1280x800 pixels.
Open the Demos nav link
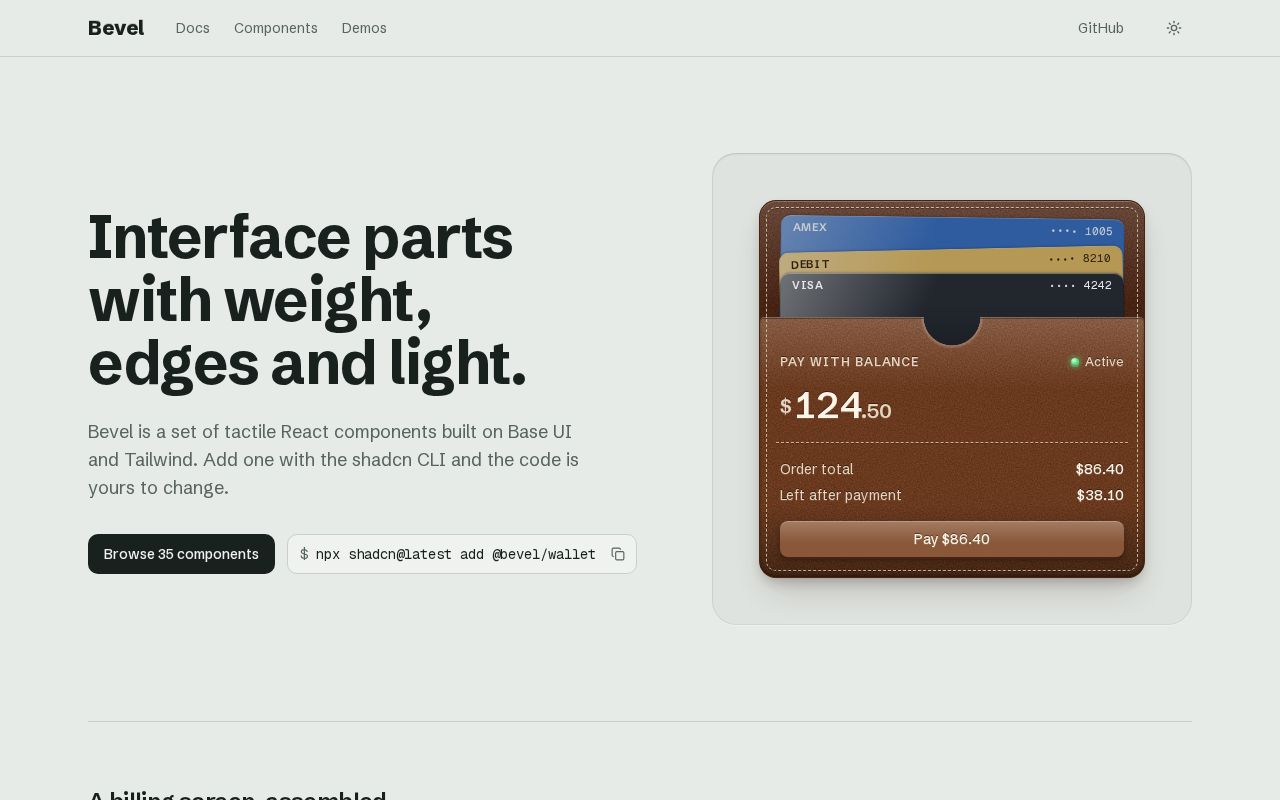(x=364, y=28)
